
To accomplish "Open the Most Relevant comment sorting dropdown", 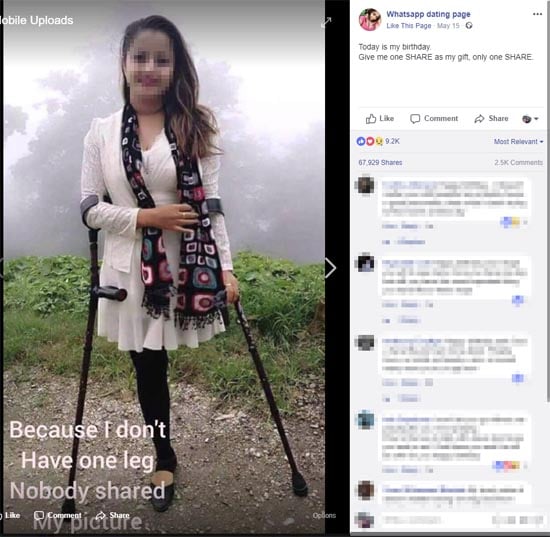I will tap(518, 141).
